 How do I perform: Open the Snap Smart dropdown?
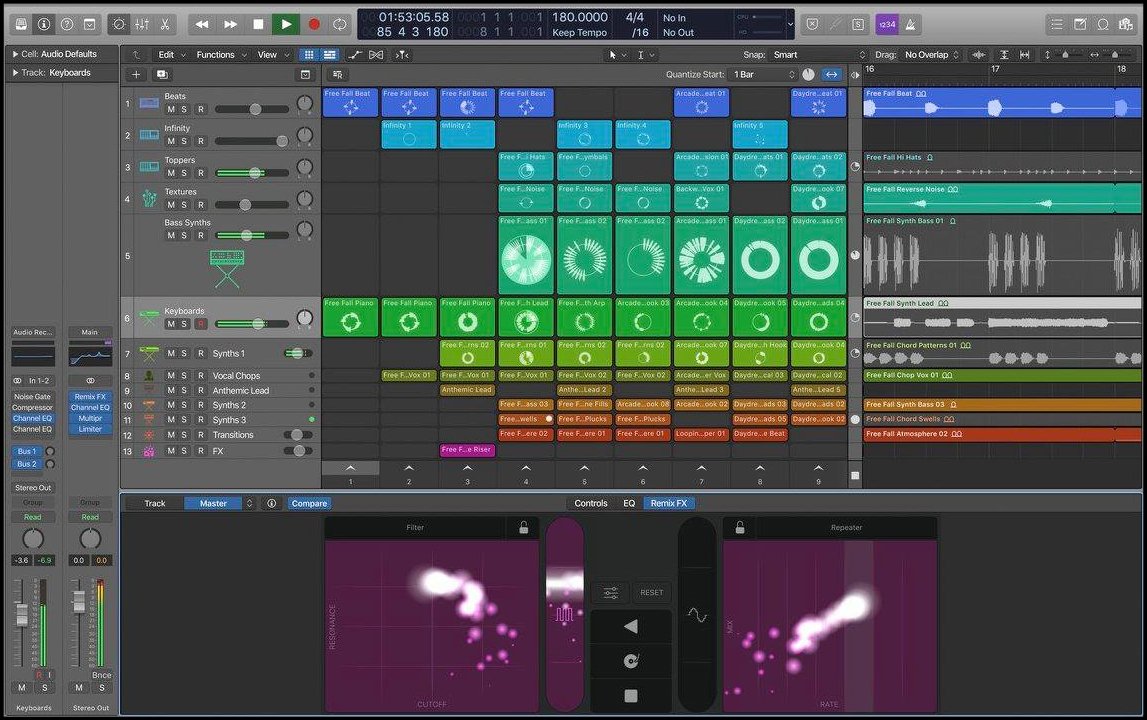(x=817, y=55)
